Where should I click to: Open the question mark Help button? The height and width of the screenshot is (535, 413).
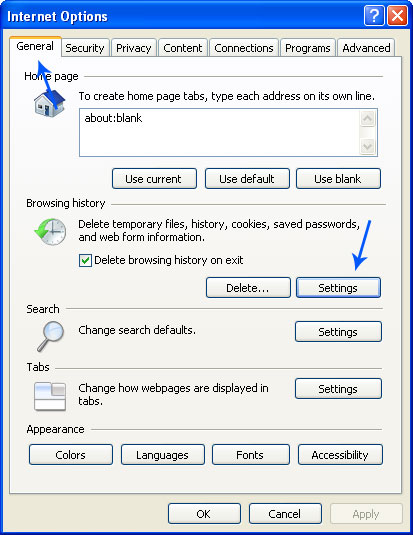(374, 16)
